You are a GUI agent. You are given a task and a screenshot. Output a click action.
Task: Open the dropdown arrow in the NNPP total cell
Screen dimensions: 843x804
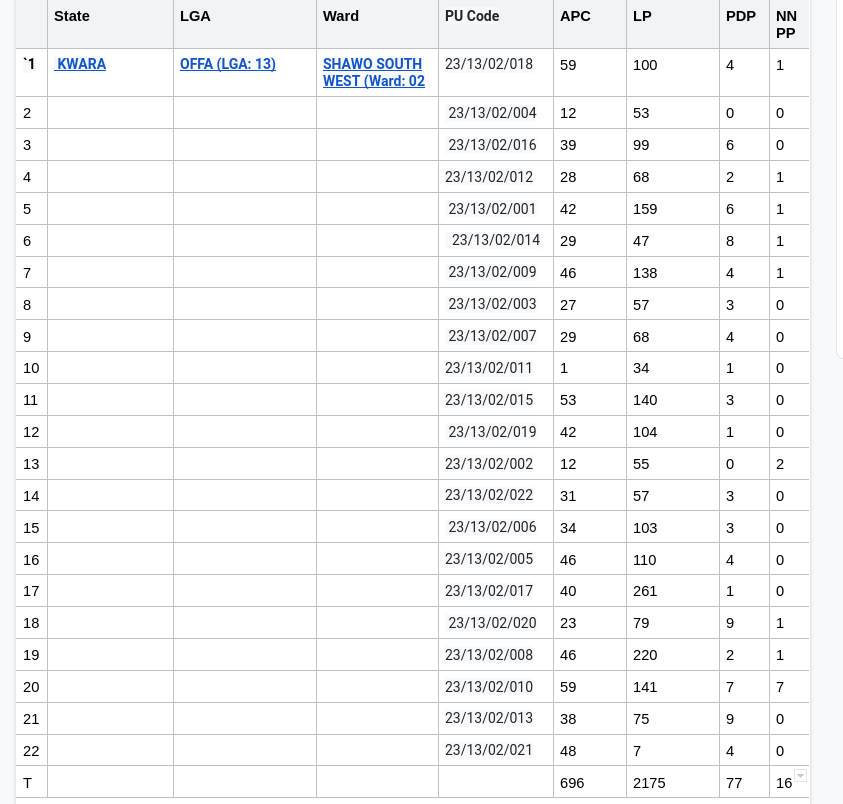tap(801, 776)
